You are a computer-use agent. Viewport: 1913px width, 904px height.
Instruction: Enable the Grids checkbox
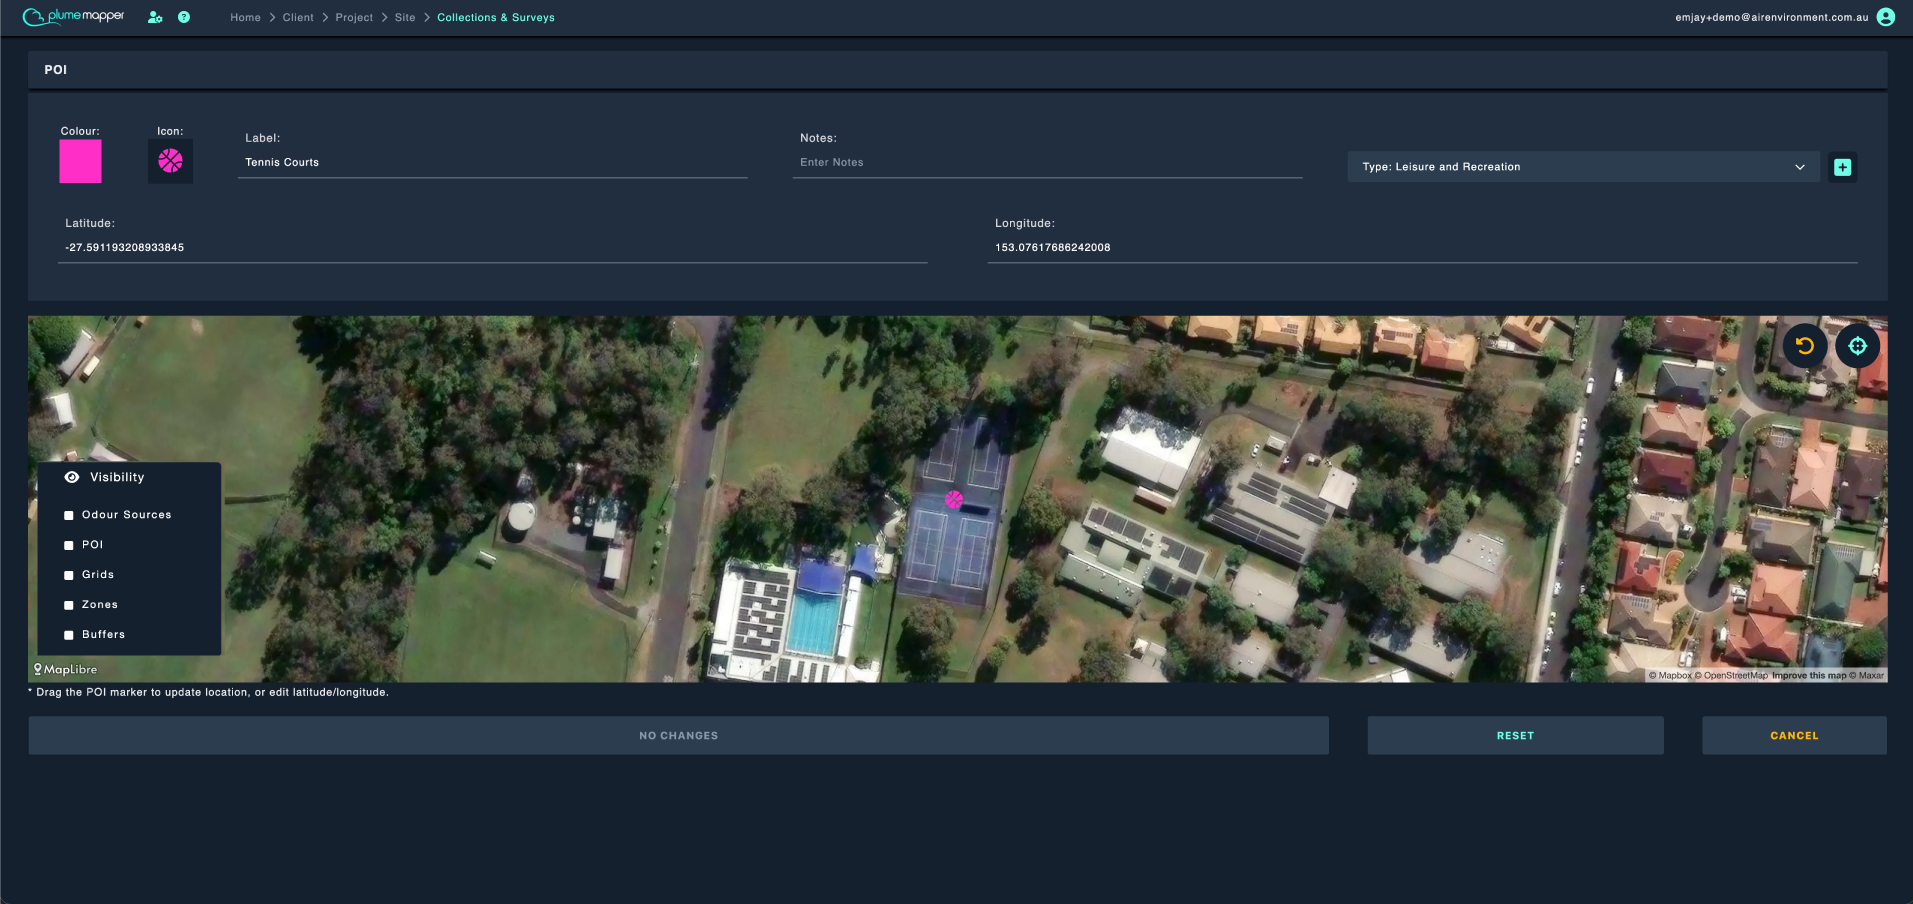(x=69, y=575)
